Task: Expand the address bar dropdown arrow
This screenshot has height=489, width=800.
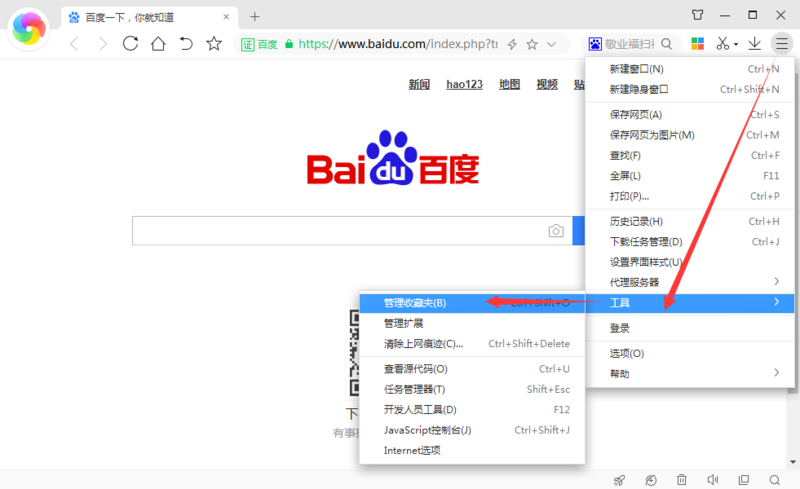Action: click(552, 44)
